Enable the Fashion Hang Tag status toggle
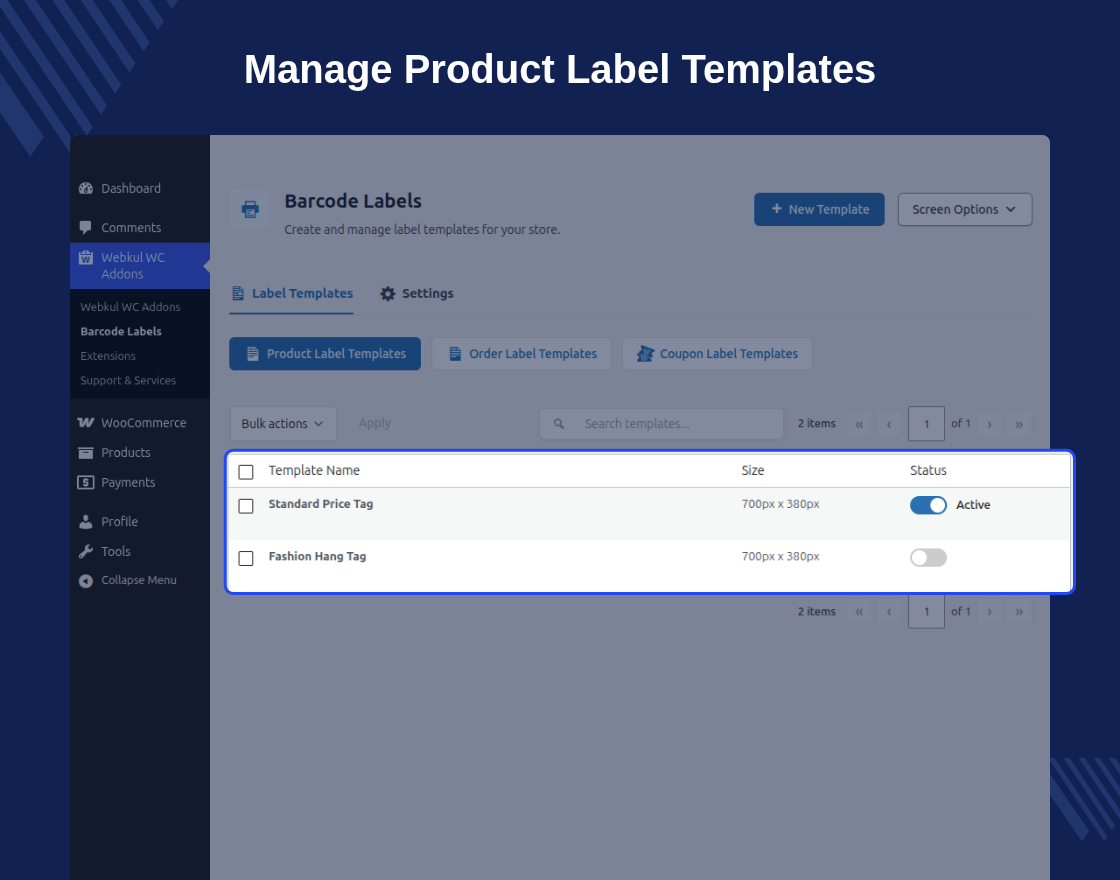Viewport: 1120px width, 880px height. tap(929, 557)
